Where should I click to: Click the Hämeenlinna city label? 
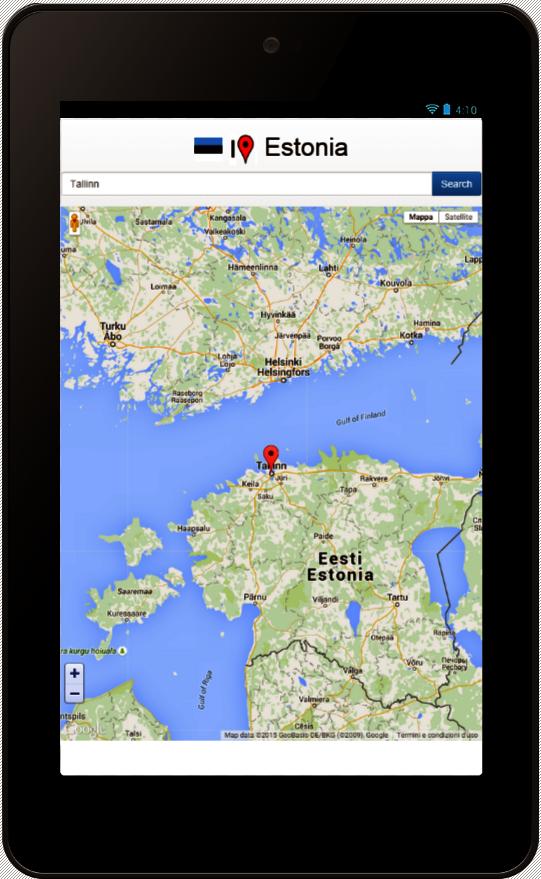(252, 267)
